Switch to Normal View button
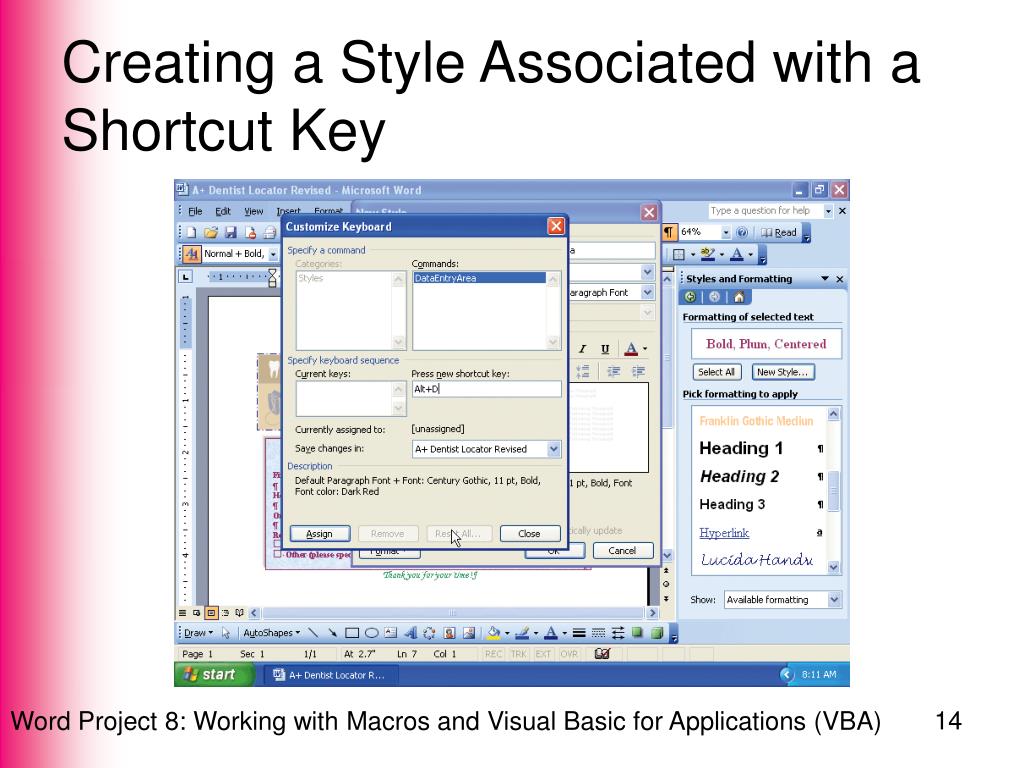The height and width of the screenshot is (768, 1024). [x=183, y=613]
